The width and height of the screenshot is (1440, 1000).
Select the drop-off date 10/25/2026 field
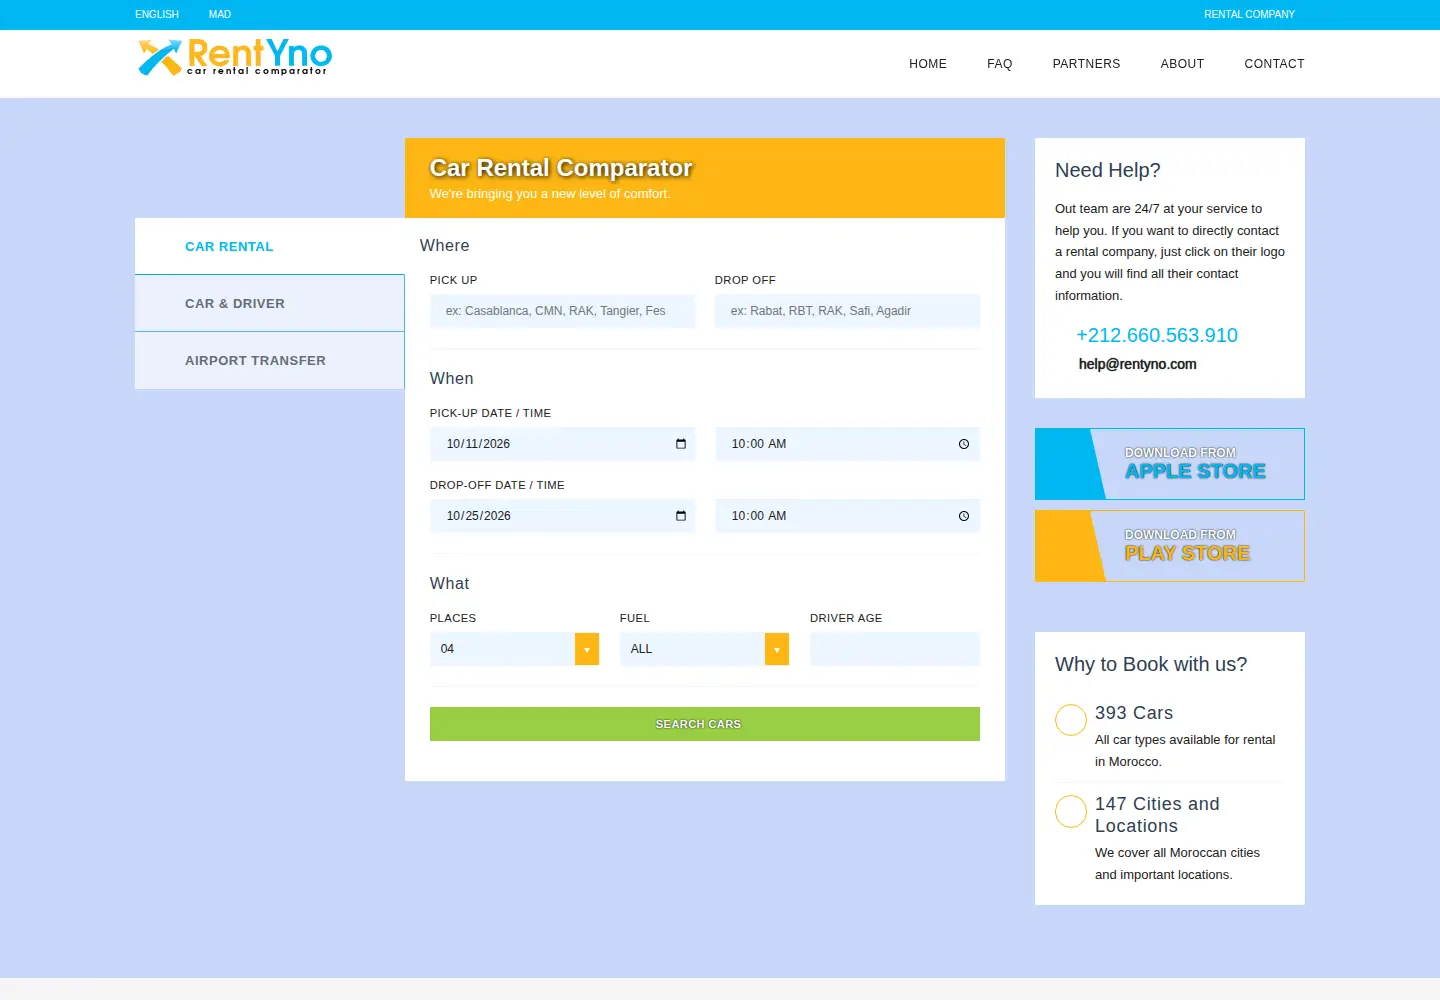(x=563, y=516)
